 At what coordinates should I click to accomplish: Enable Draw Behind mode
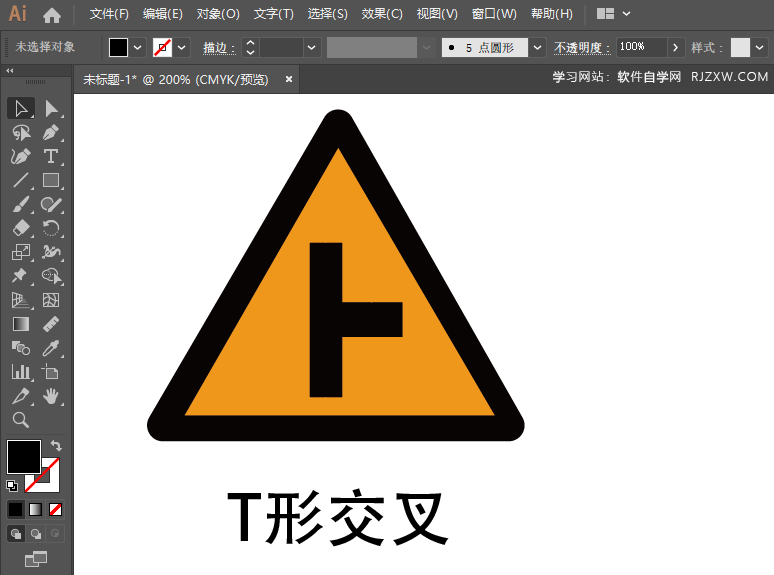(x=36, y=534)
